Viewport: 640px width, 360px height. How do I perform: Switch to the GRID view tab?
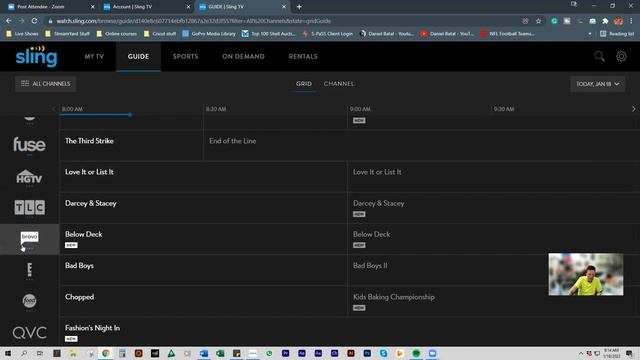[x=304, y=84]
